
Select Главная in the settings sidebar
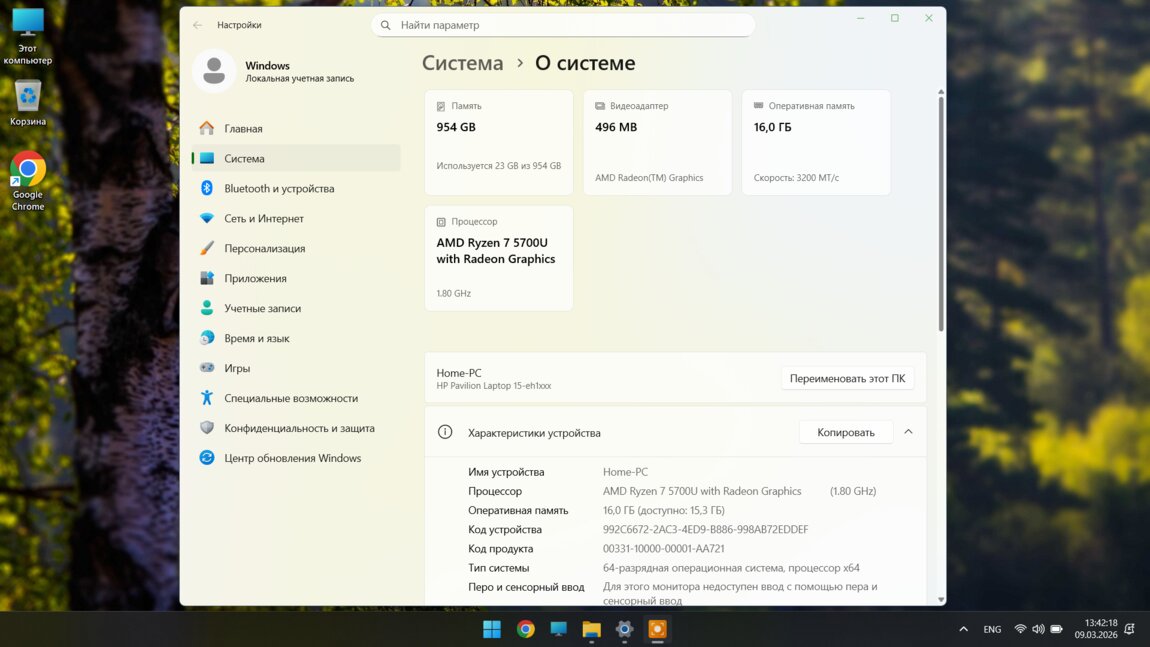click(243, 128)
